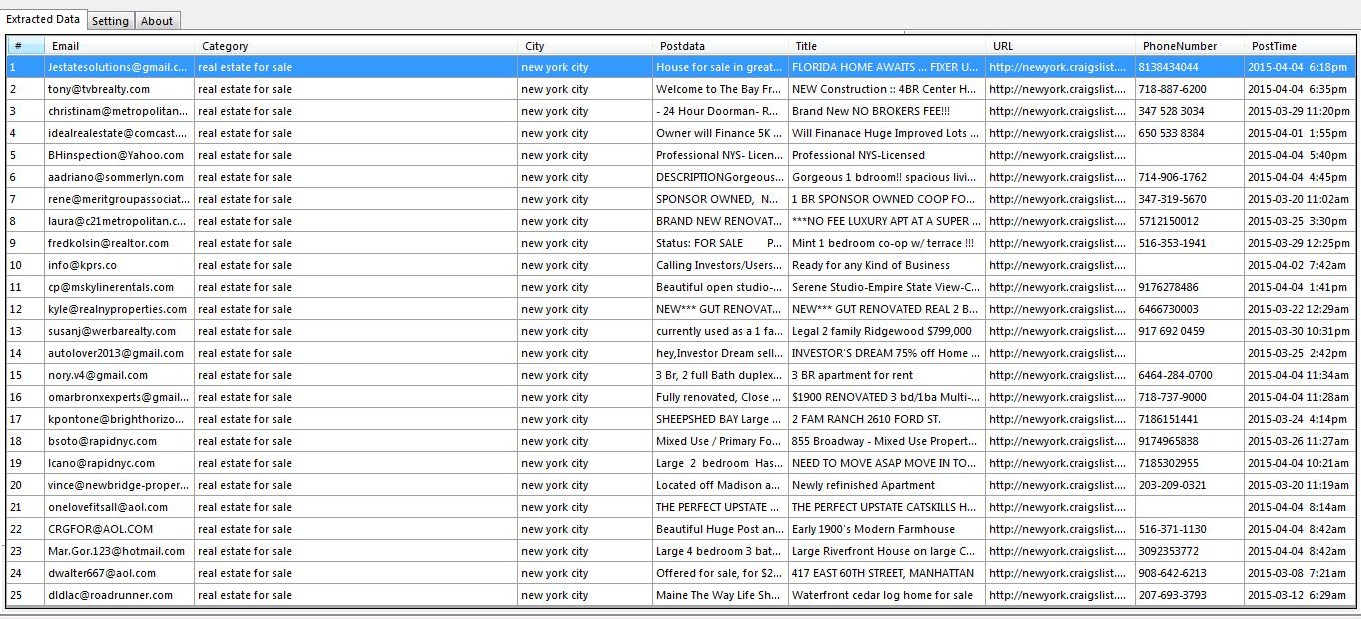Click phone number 347 528 3034
The height and width of the screenshot is (619, 1361).
pos(1171,111)
